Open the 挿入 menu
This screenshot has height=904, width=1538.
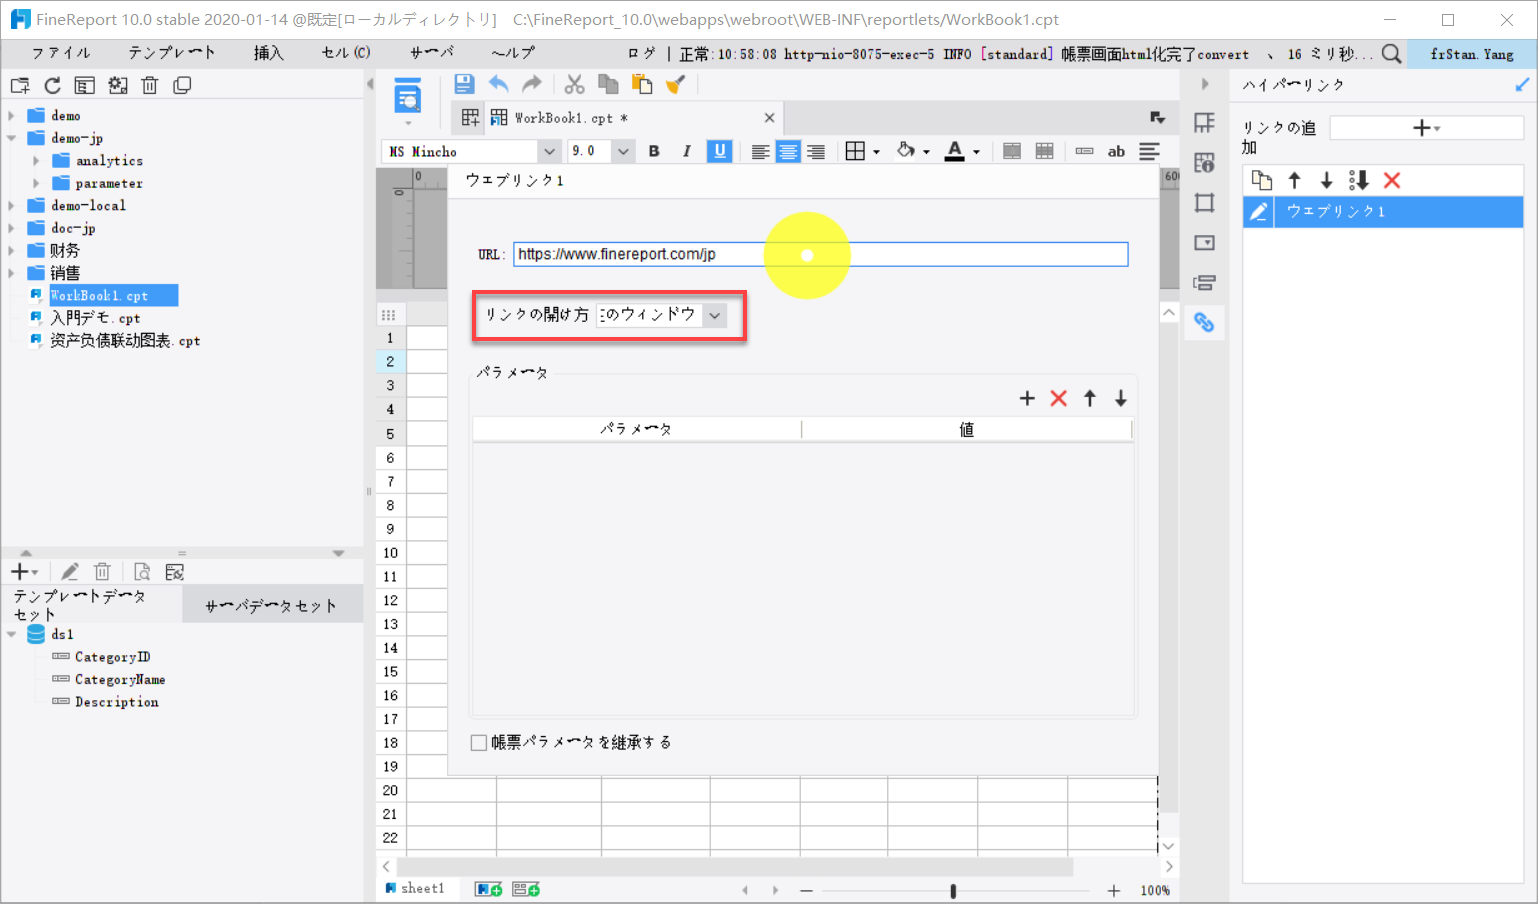(269, 53)
